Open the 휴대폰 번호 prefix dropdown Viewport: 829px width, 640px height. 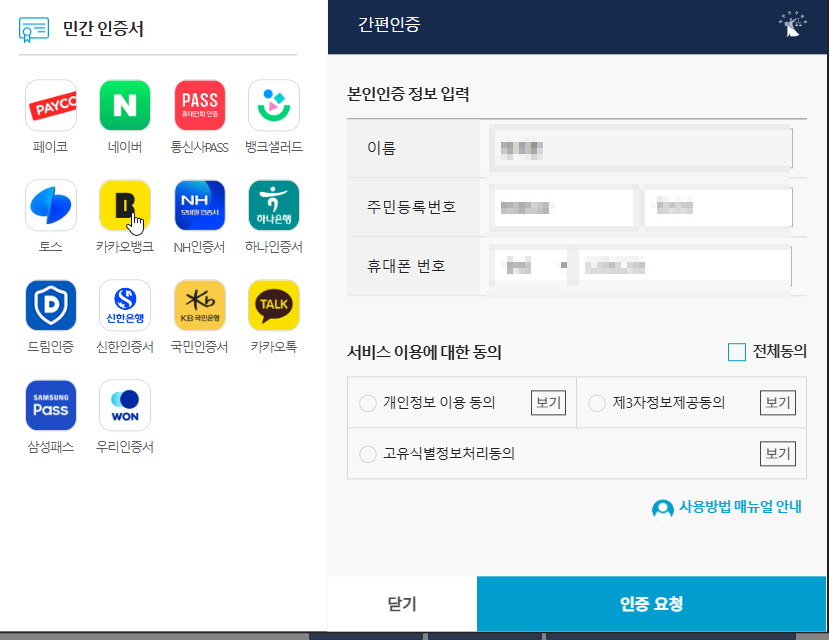click(531, 266)
